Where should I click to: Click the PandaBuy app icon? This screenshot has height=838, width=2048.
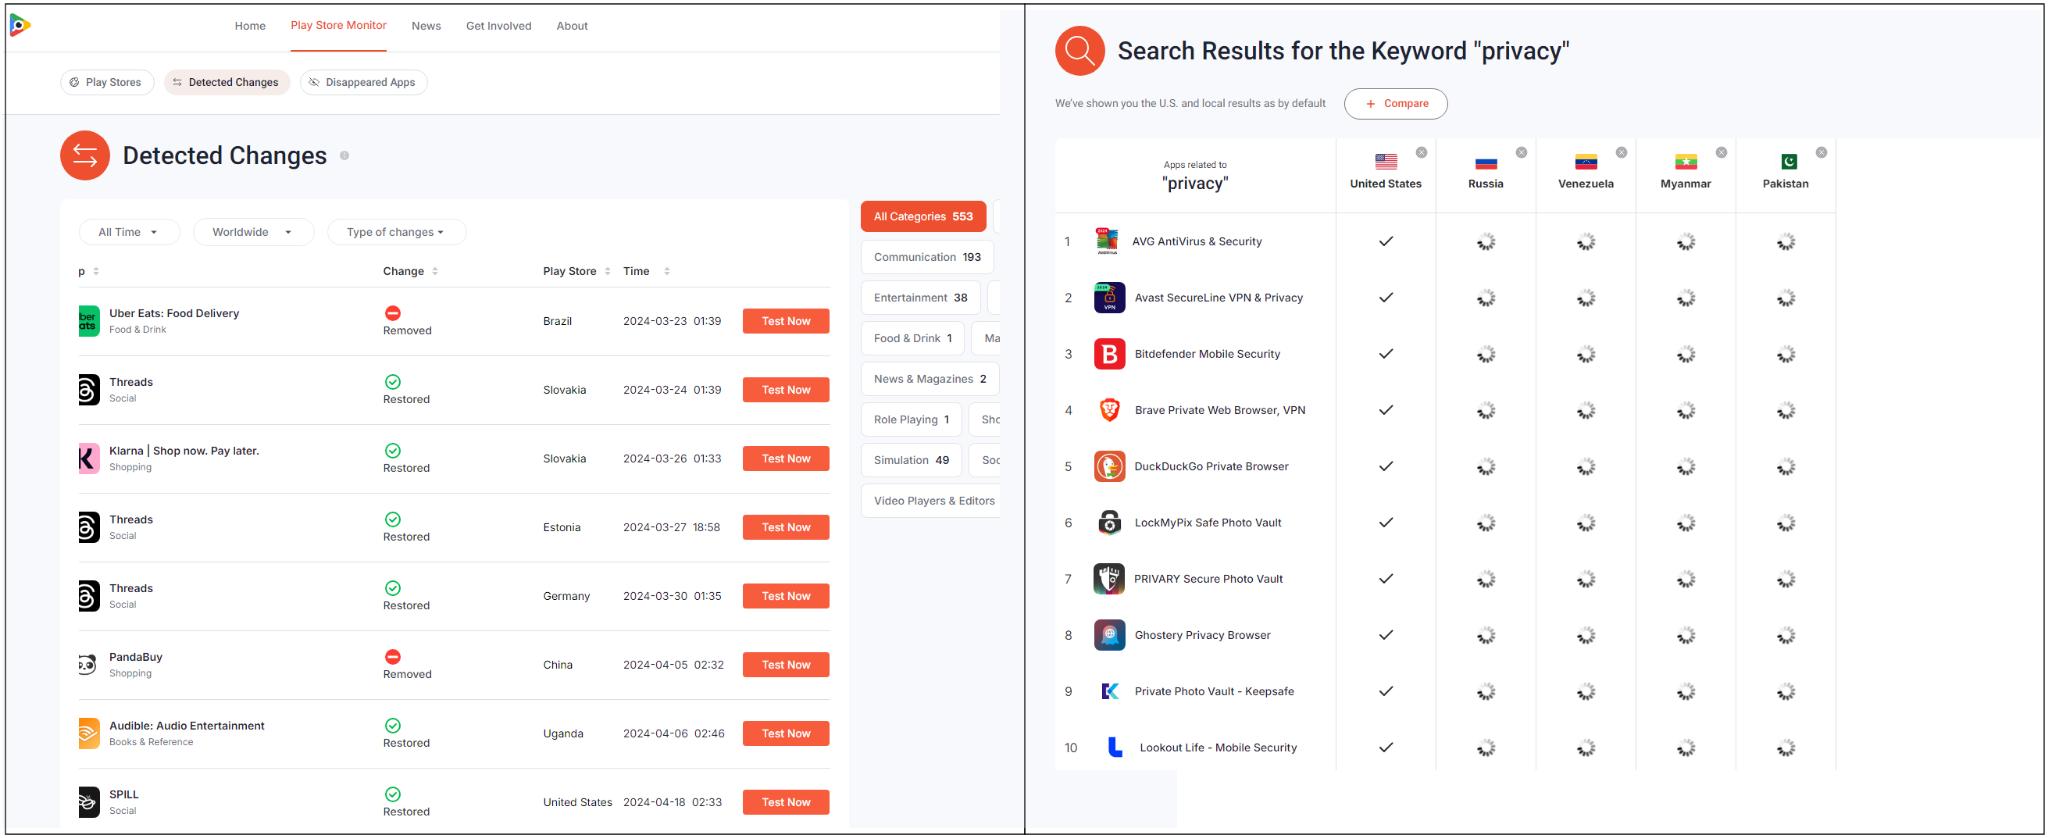tap(89, 665)
